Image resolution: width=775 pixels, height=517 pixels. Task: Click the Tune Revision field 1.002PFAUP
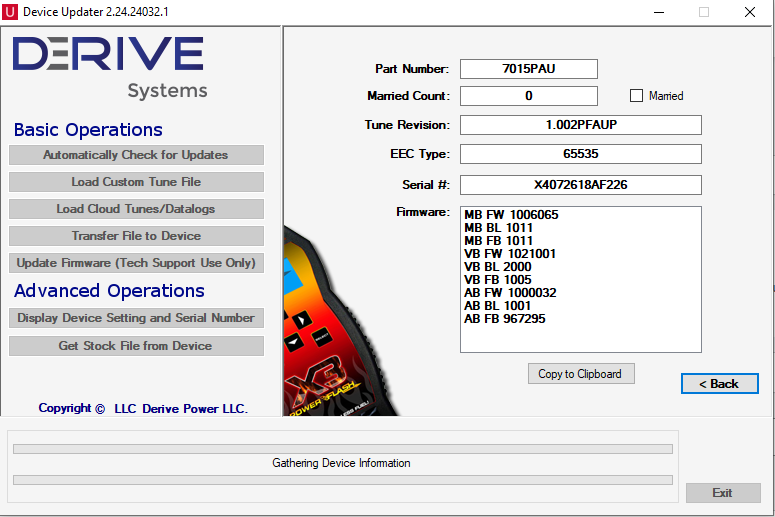tap(580, 125)
